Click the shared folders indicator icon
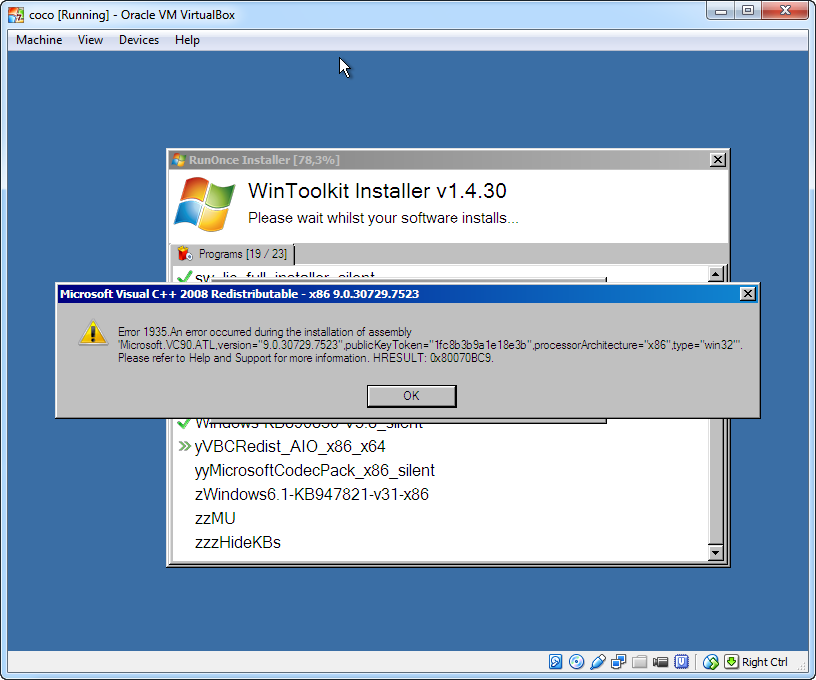Viewport: 816px width, 680px height. click(640, 661)
